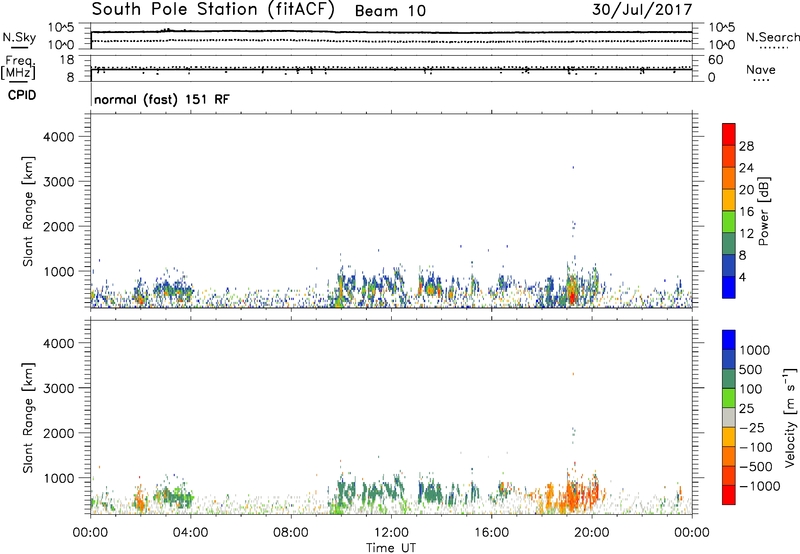Click the date '30/Jul/2017'
800x554 pixels.
coord(642,10)
